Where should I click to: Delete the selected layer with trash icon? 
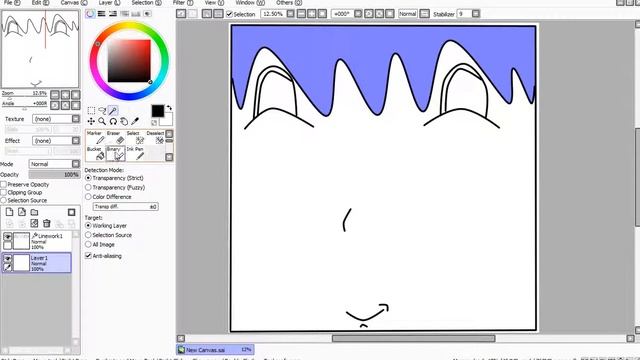(47, 223)
